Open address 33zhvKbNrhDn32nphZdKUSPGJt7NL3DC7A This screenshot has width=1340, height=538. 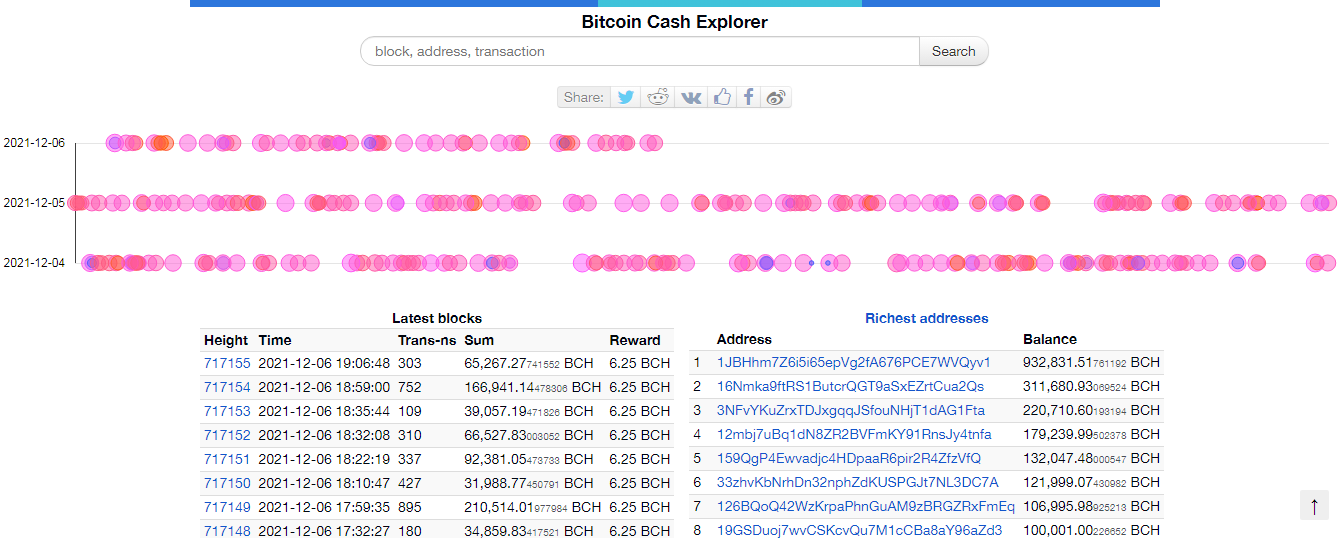(858, 482)
